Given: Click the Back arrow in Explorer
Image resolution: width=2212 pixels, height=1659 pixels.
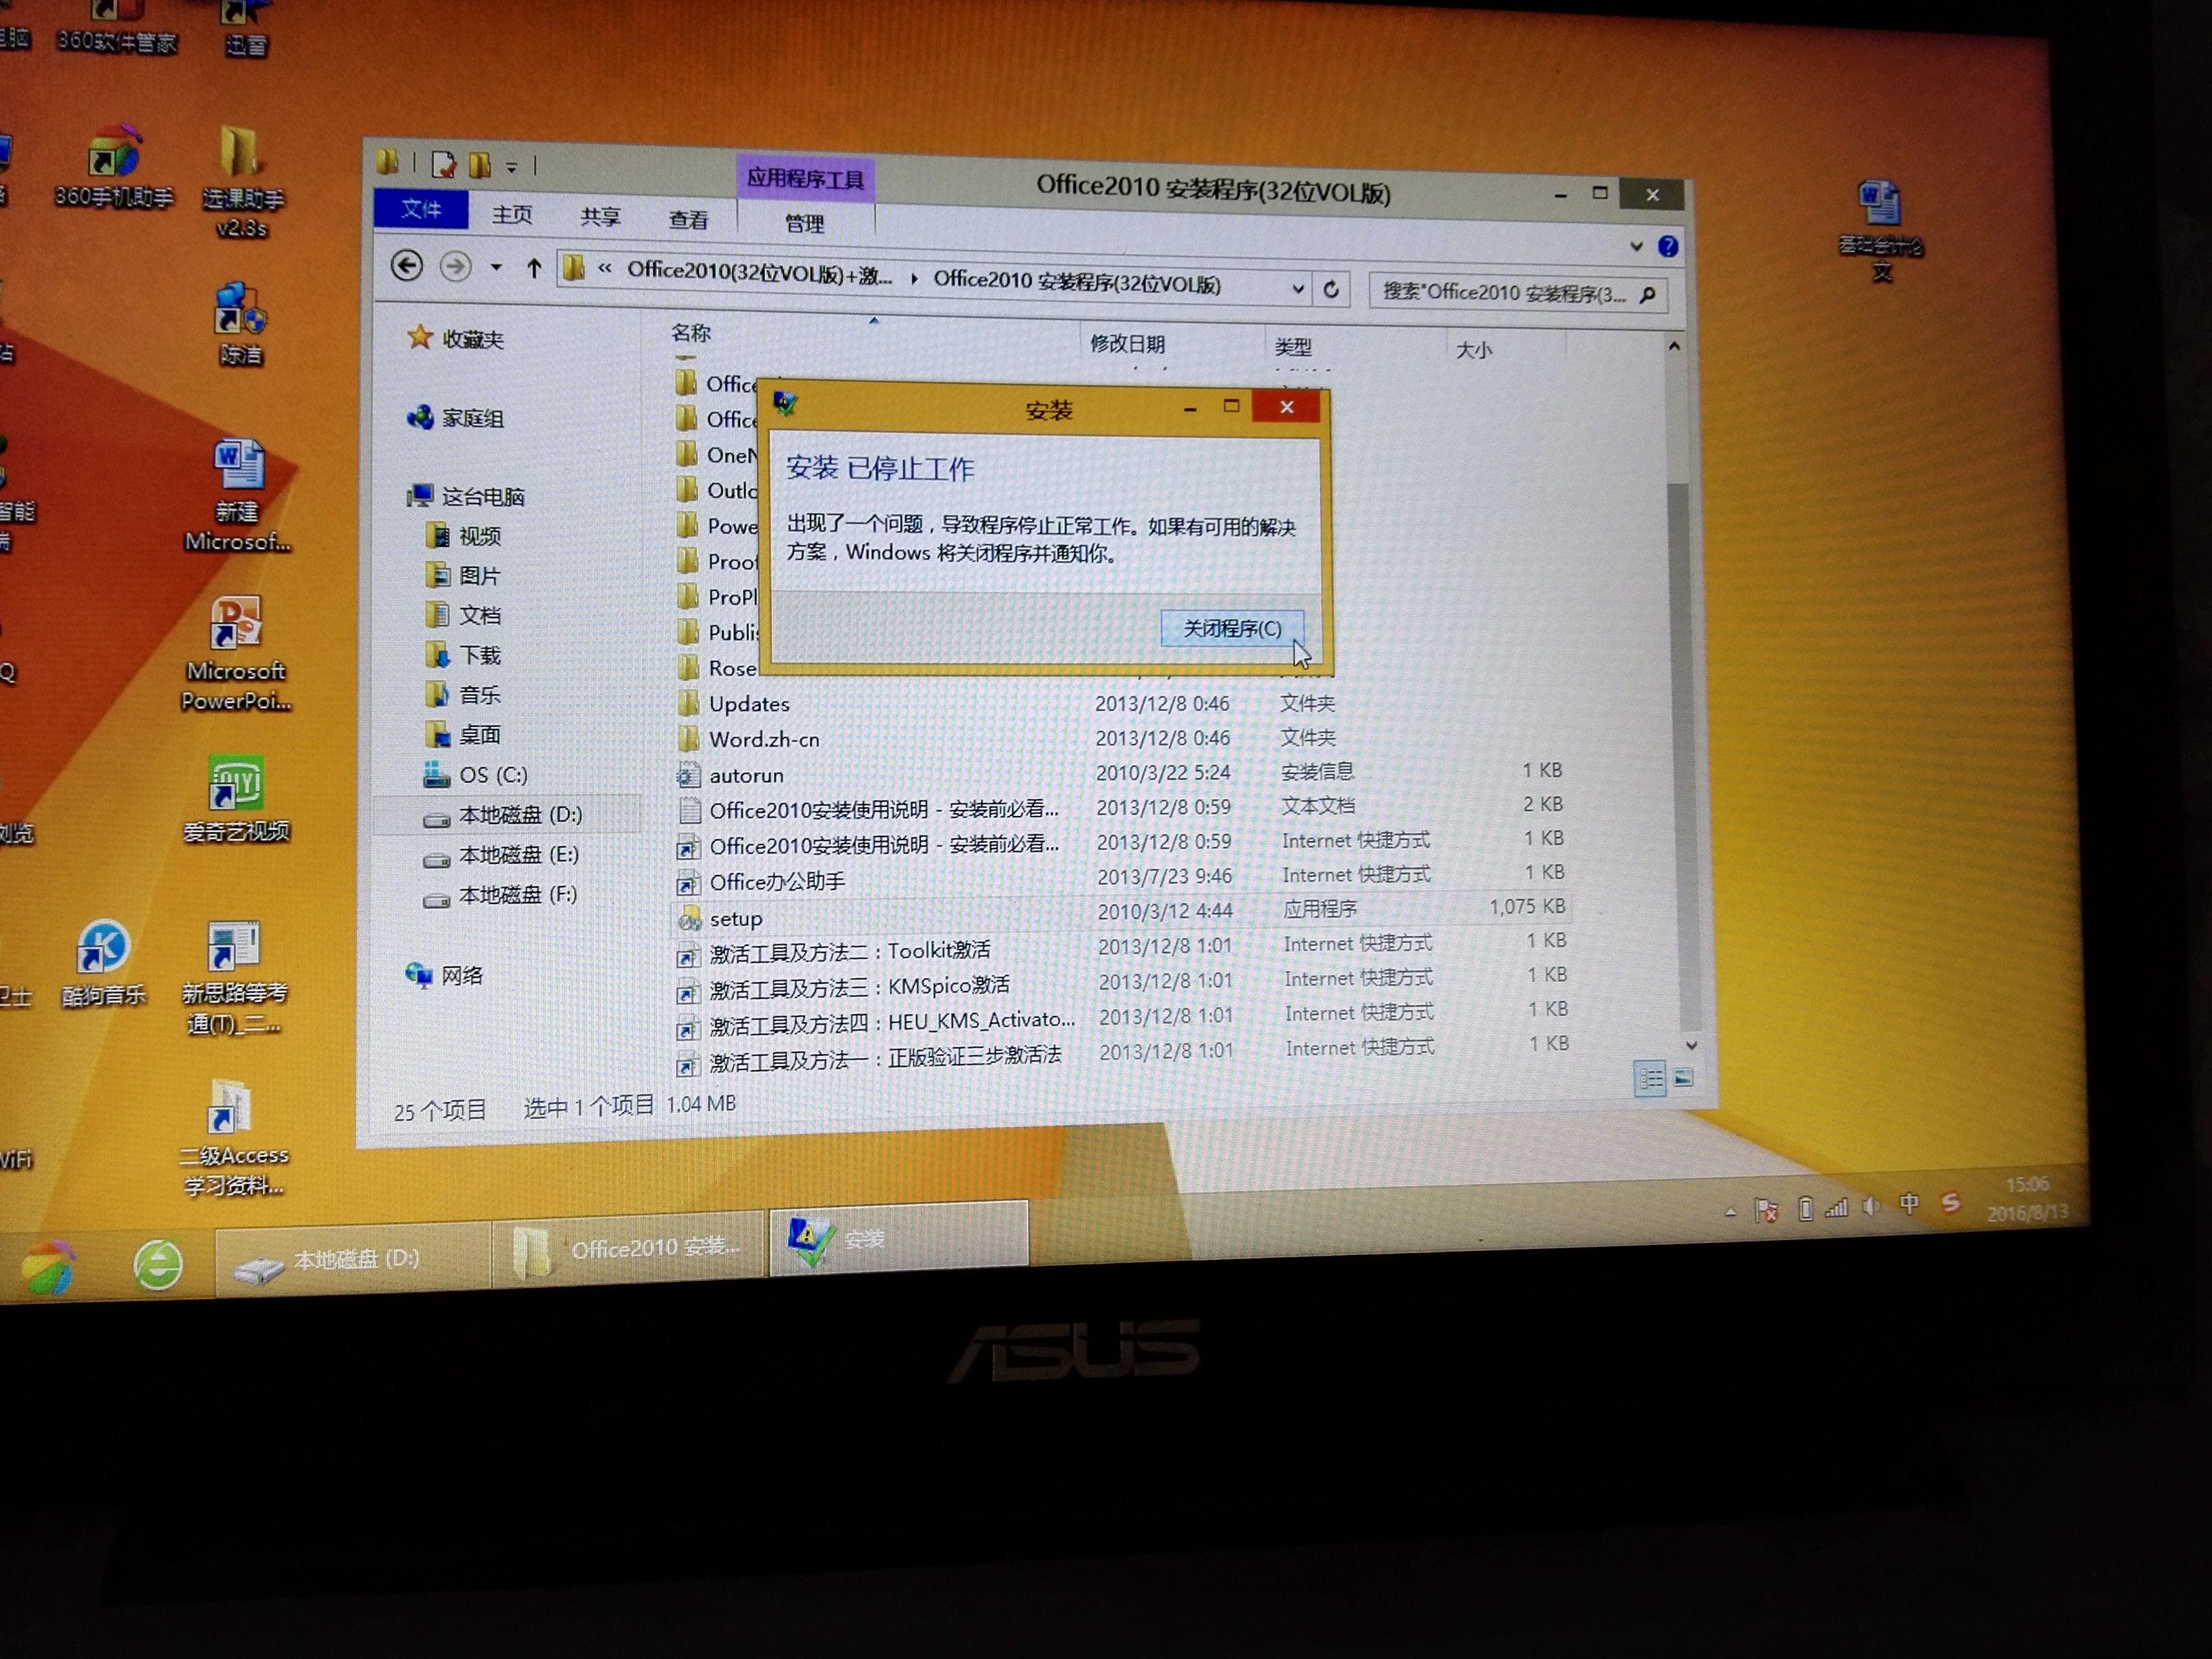Looking at the screenshot, I should pyautogui.click(x=407, y=265).
